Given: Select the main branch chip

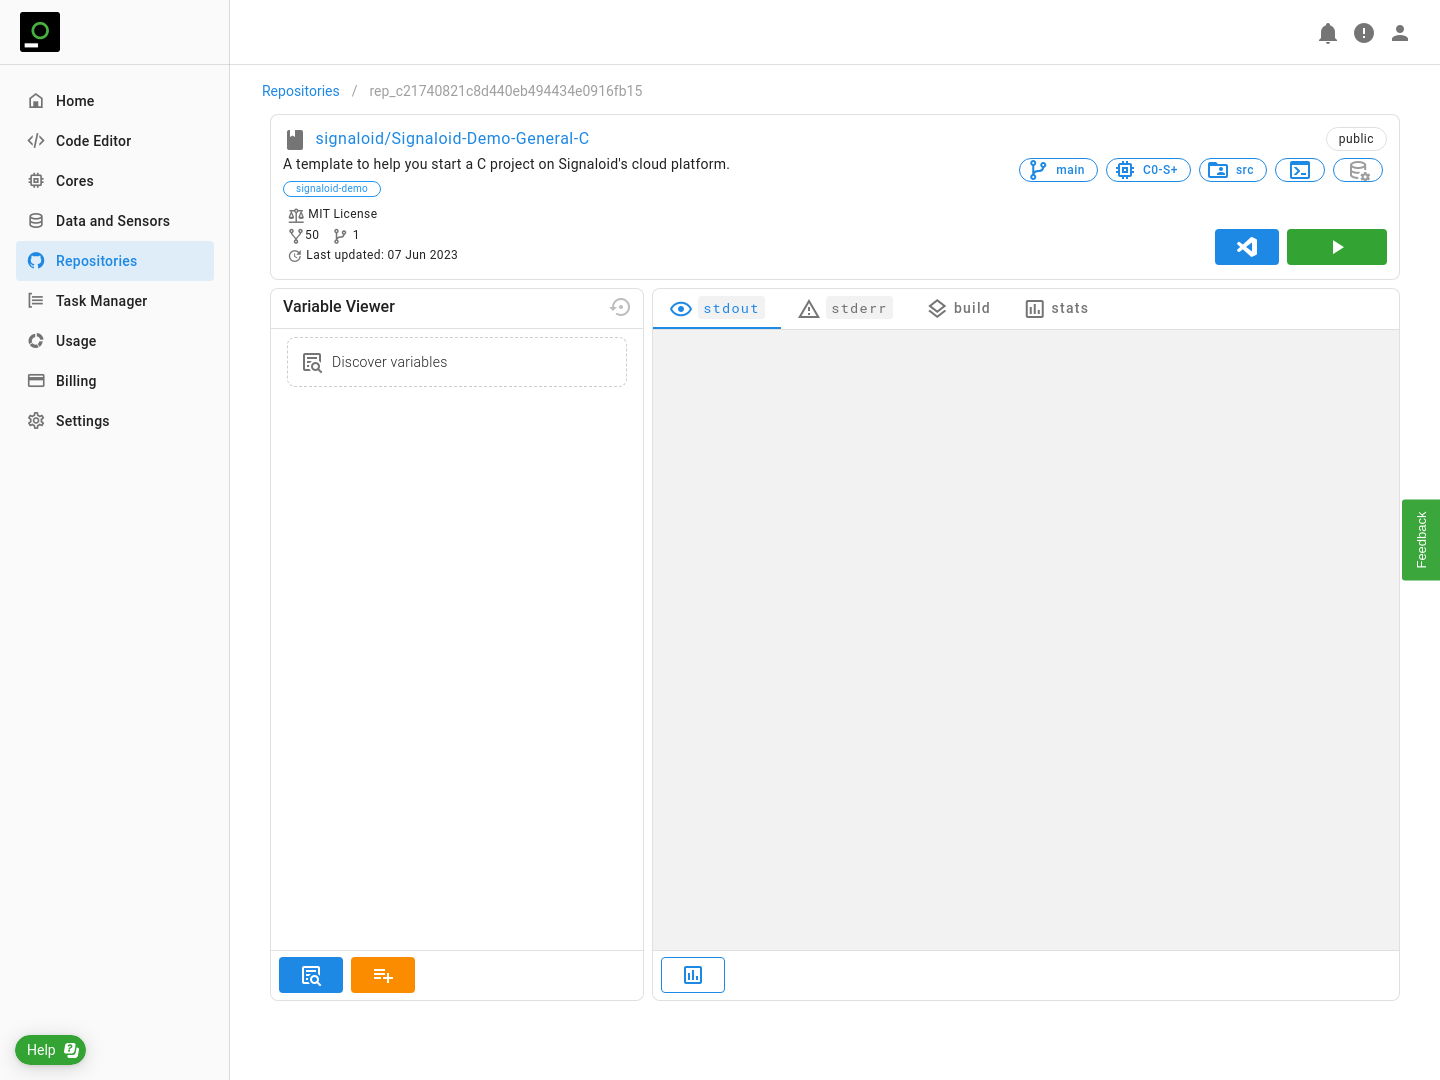Looking at the screenshot, I should tap(1058, 170).
